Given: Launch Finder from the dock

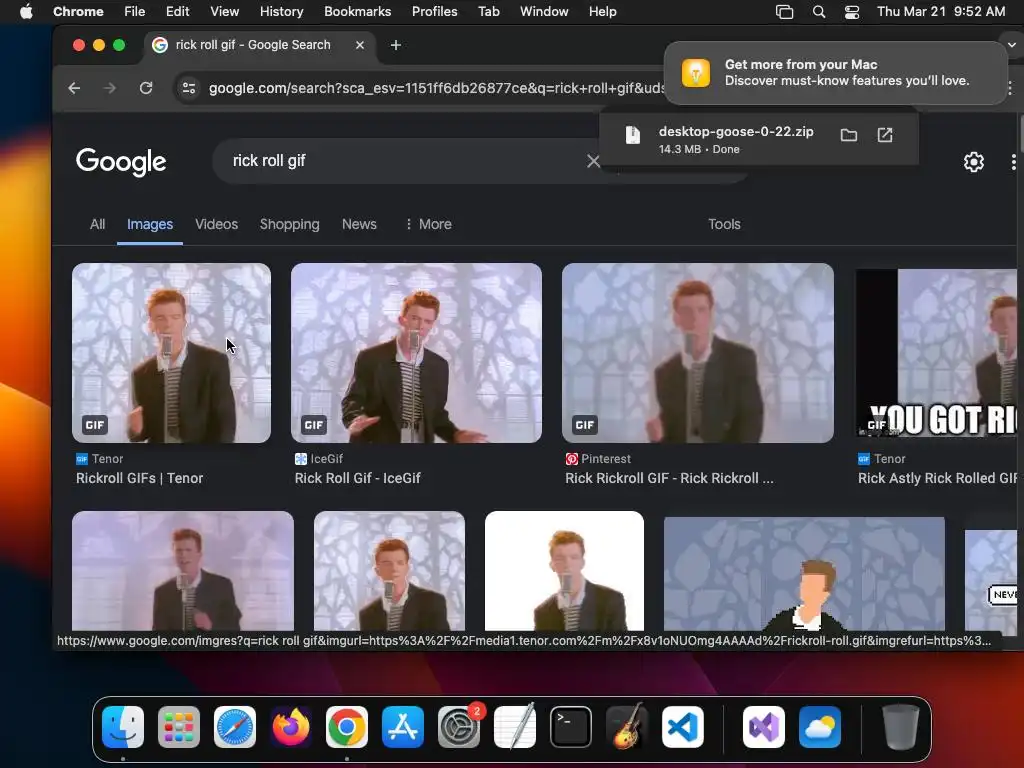Looking at the screenshot, I should (123, 727).
